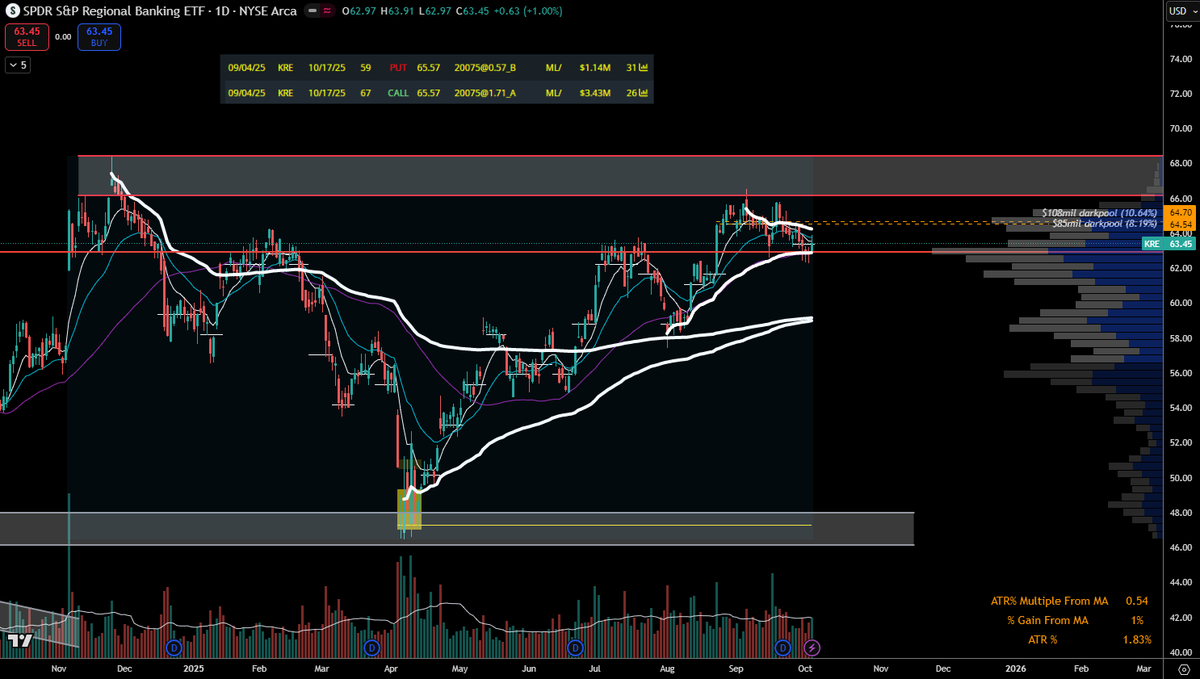Viewport: 1200px width, 679px height.
Task: Click the 2026 label on the time axis
Action: (1015, 667)
